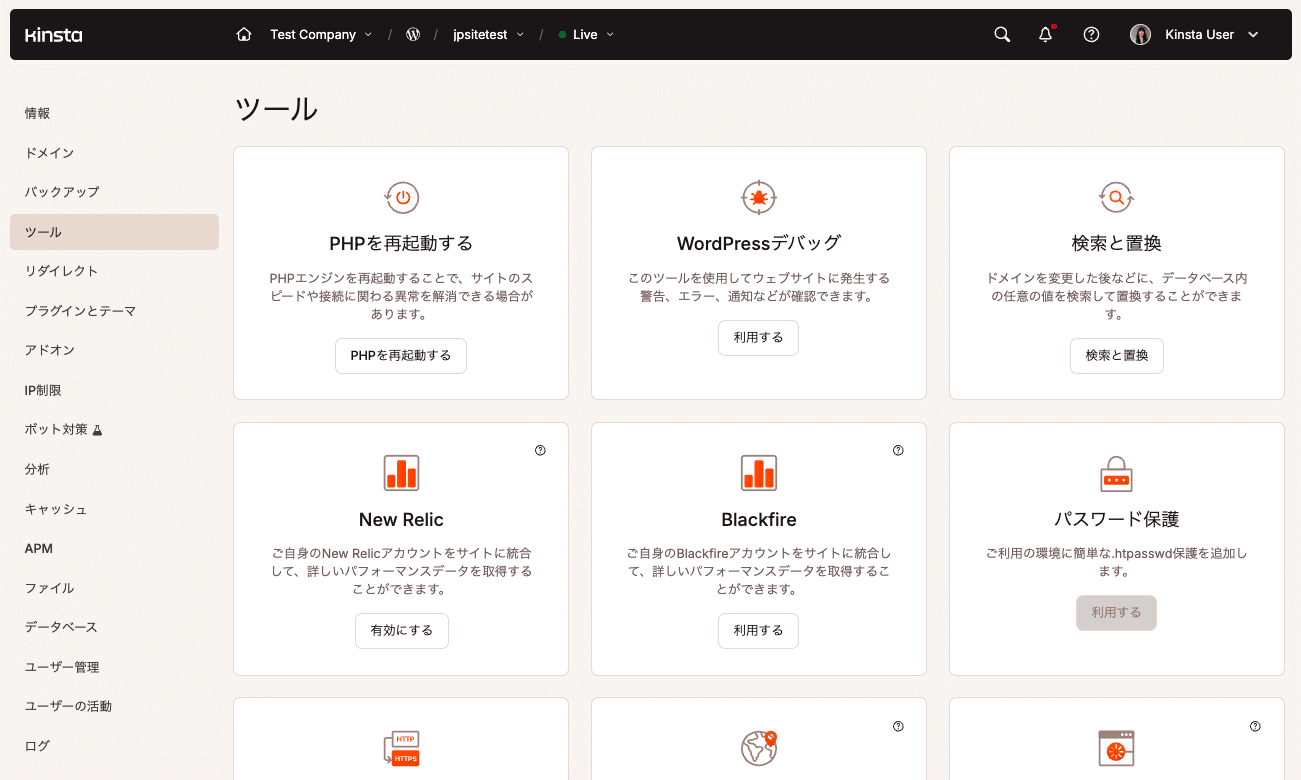1301x780 pixels.
Task: Click the password protection lock icon
Action: [x=1116, y=473]
